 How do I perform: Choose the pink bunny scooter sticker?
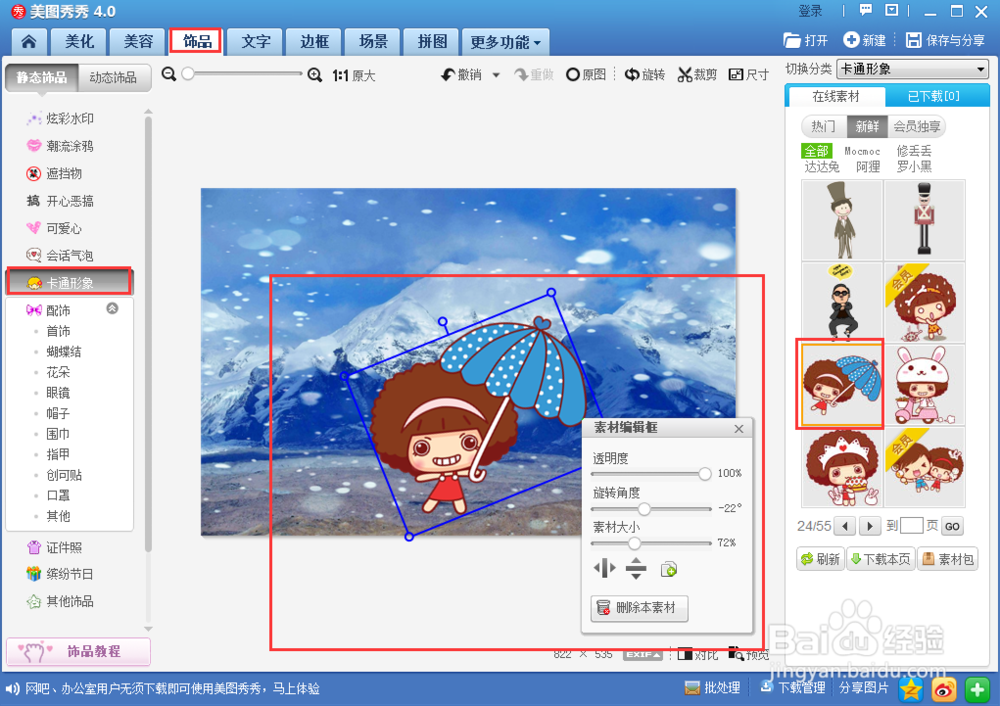pyautogui.click(x=925, y=385)
